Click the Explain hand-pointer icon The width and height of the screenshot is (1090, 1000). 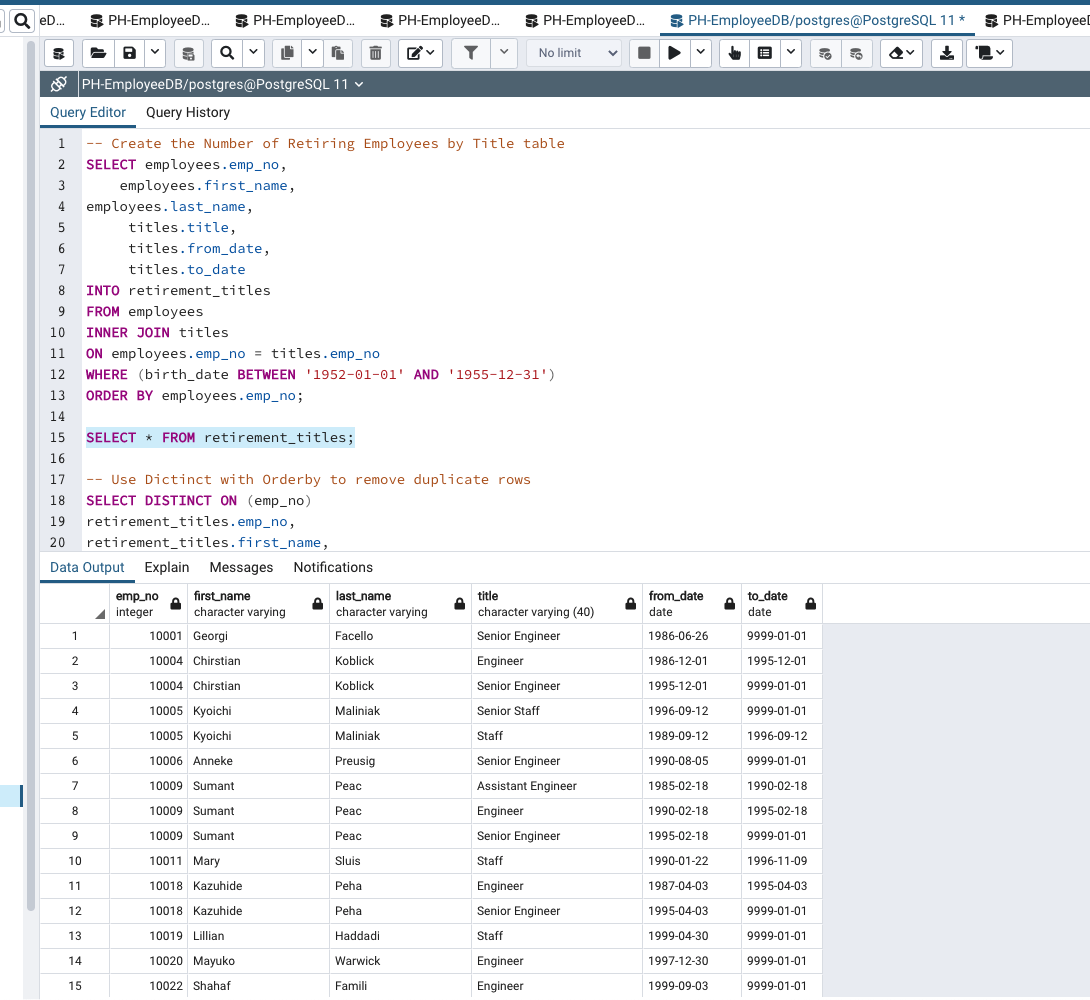(735, 54)
